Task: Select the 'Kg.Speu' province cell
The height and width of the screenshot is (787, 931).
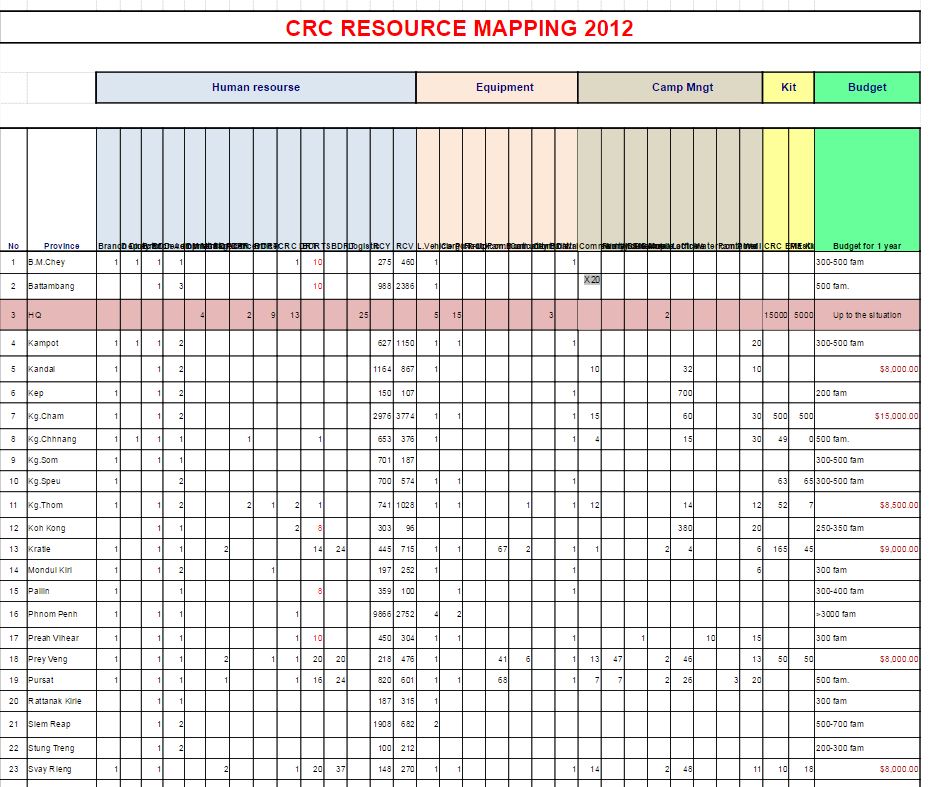Action: (x=62, y=481)
